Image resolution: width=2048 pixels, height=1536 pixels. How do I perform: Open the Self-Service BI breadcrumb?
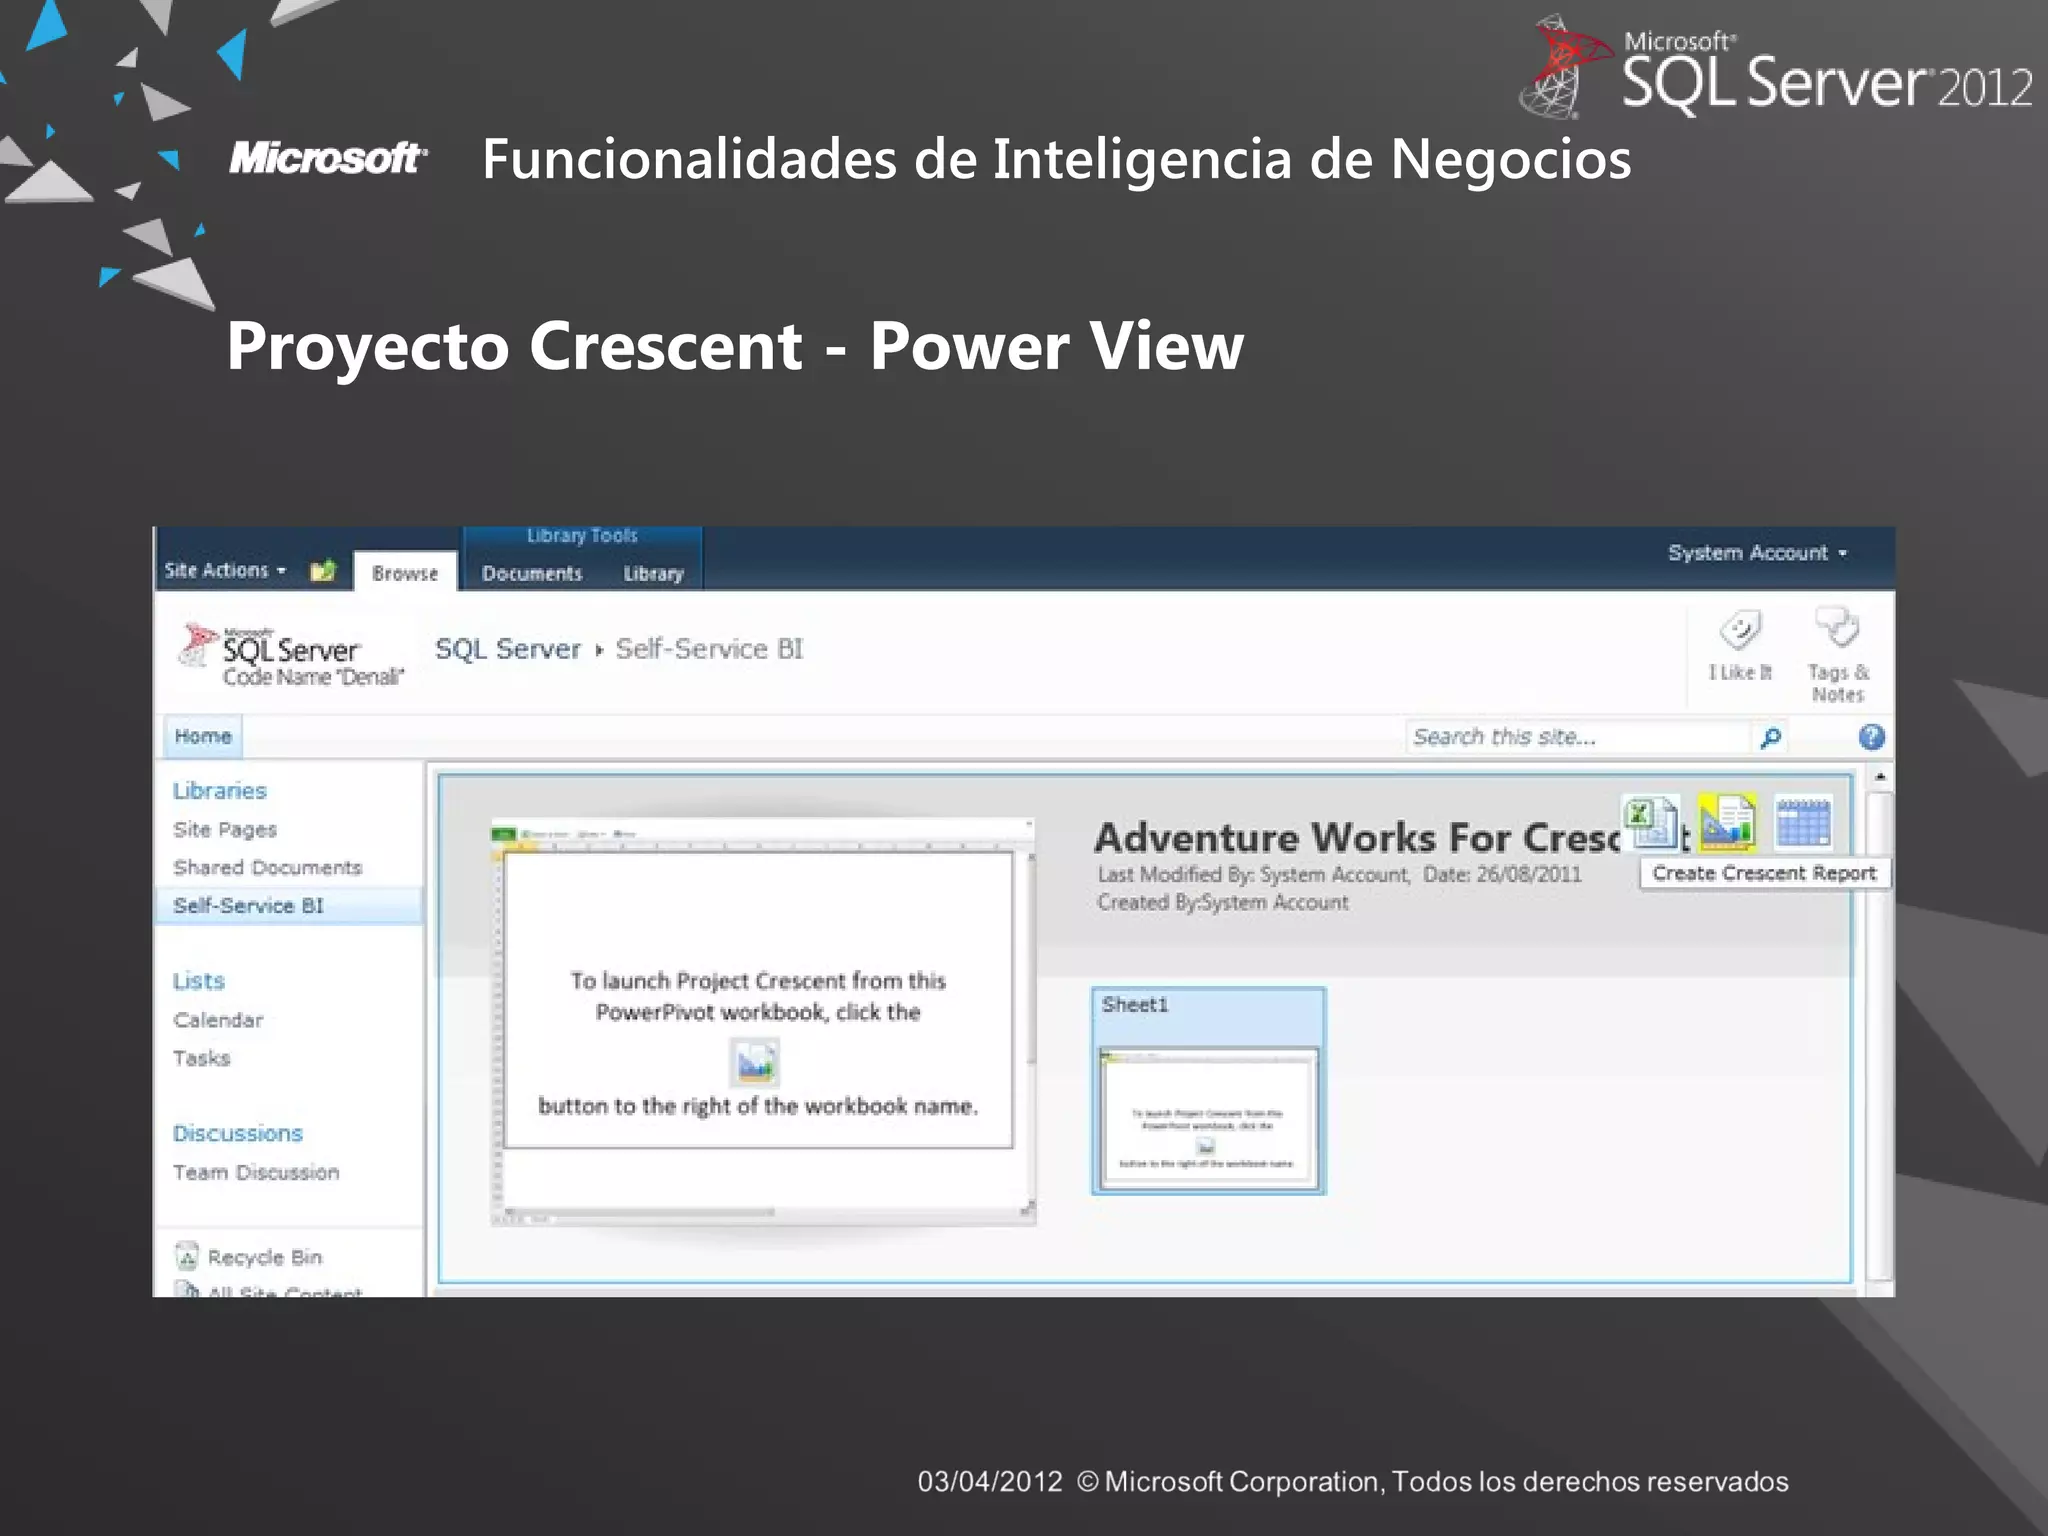click(x=709, y=649)
